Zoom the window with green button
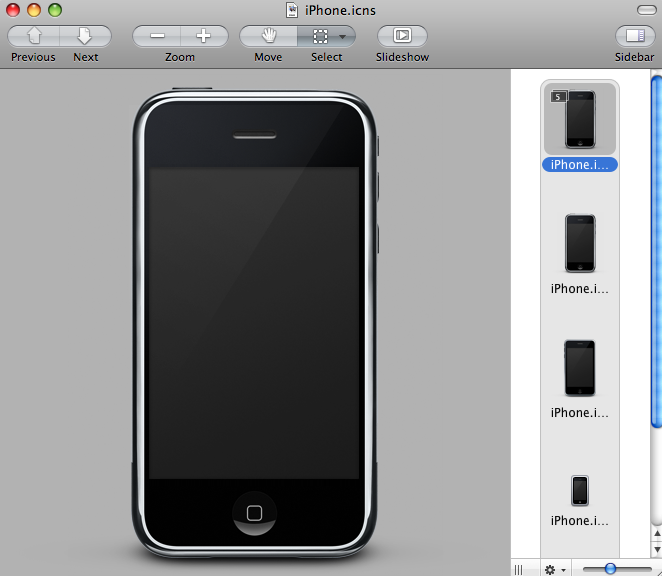The height and width of the screenshot is (576, 662). pyautogui.click(x=55, y=10)
